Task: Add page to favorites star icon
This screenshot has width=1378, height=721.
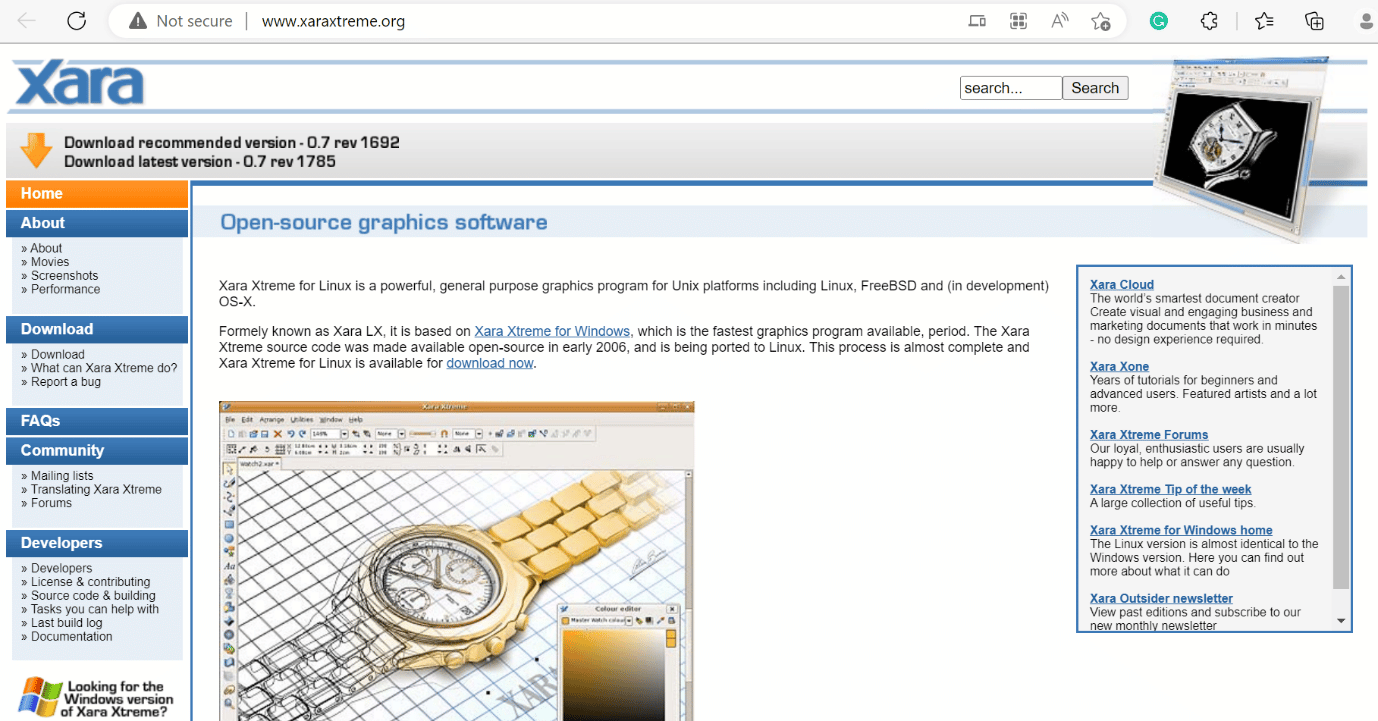Action: point(1101,21)
